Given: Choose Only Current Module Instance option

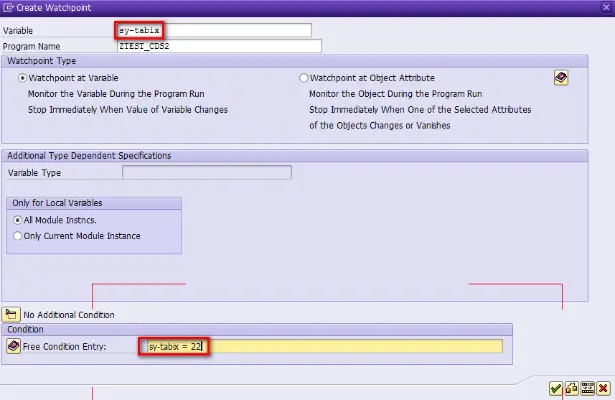Looking at the screenshot, I should coord(17,236).
